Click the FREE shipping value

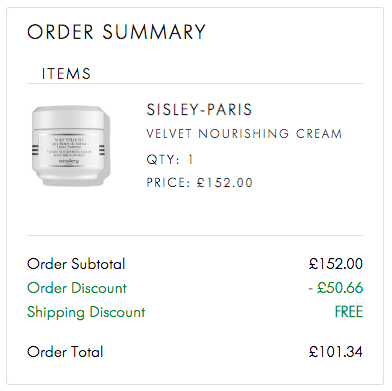[x=349, y=312]
